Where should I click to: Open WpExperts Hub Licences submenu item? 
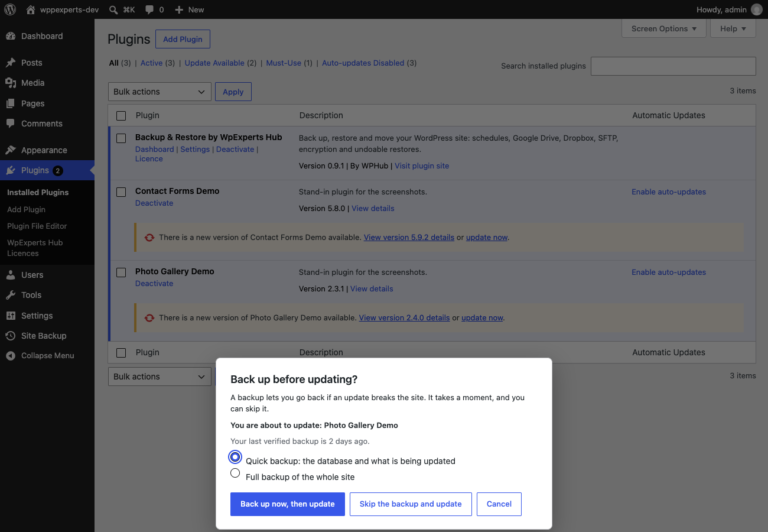click(x=35, y=248)
